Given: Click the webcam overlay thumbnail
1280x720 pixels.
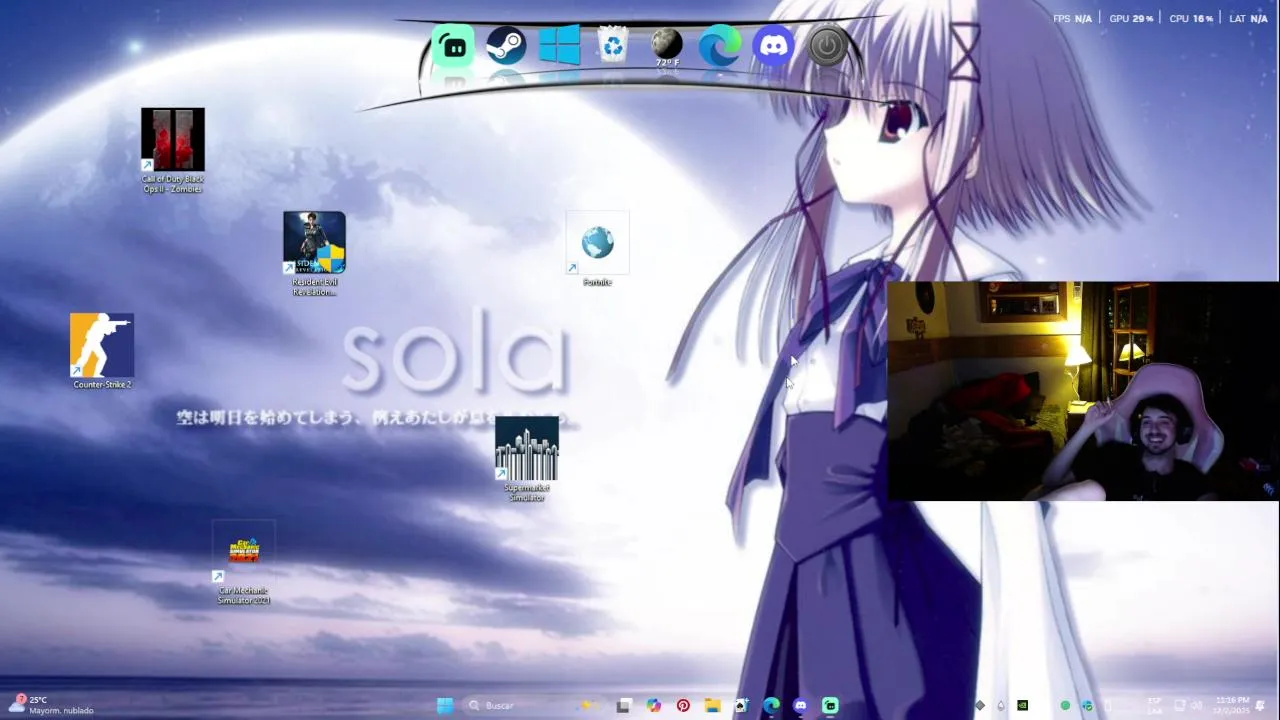Looking at the screenshot, I should (x=1082, y=391).
